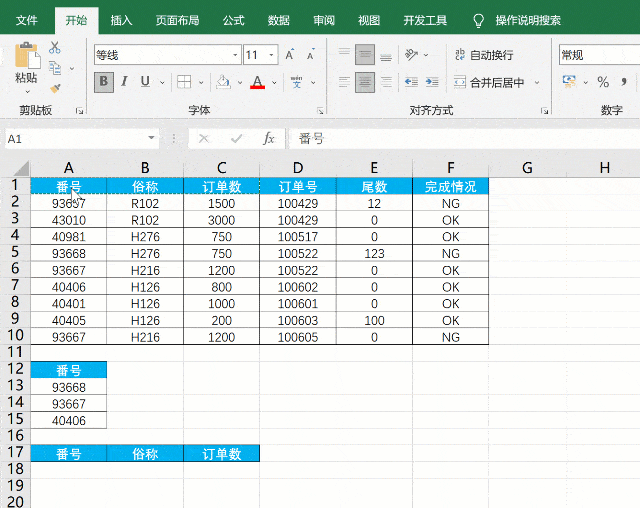This screenshot has width=640, height=508.
Task: Open merge and center dropdown arrow
Action: coord(537,82)
